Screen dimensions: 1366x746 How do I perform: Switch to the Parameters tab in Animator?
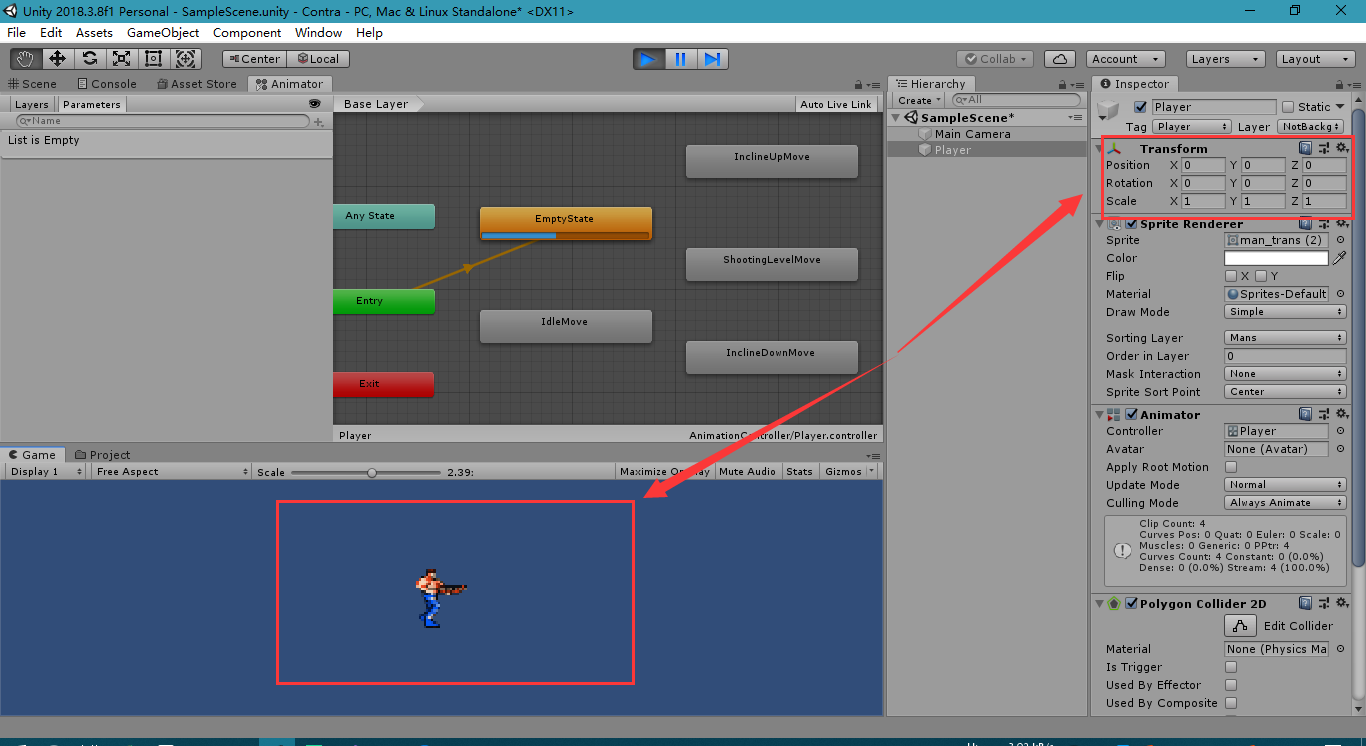[91, 104]
